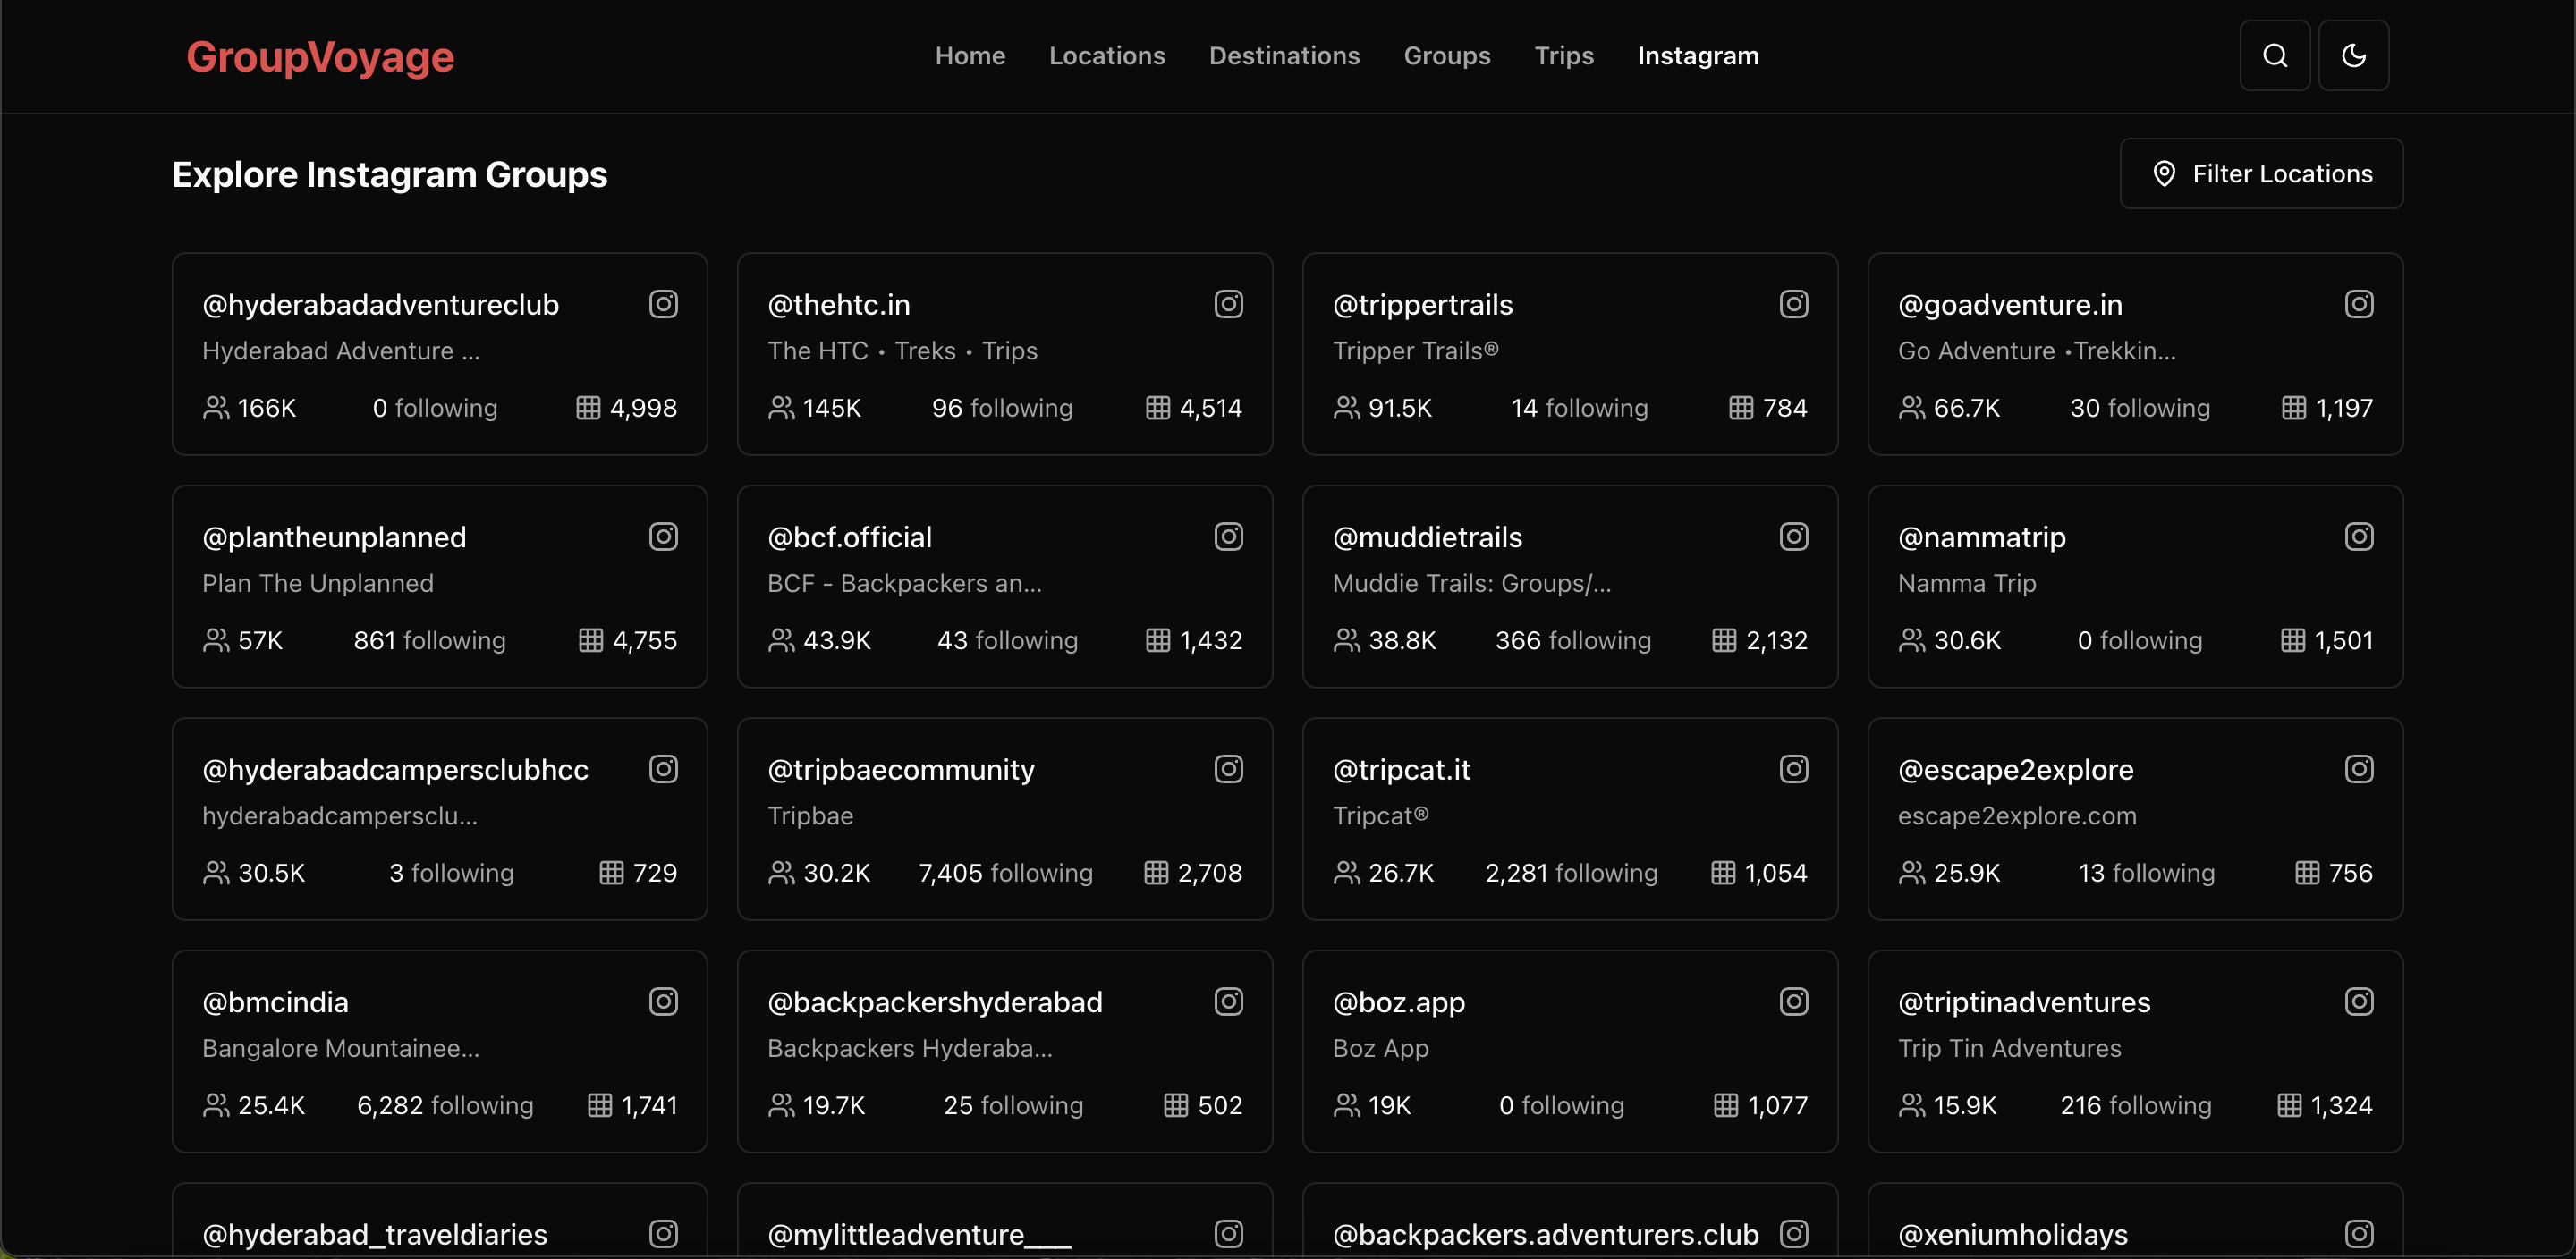Click the @bmcindia handle

coord(275,1003)
